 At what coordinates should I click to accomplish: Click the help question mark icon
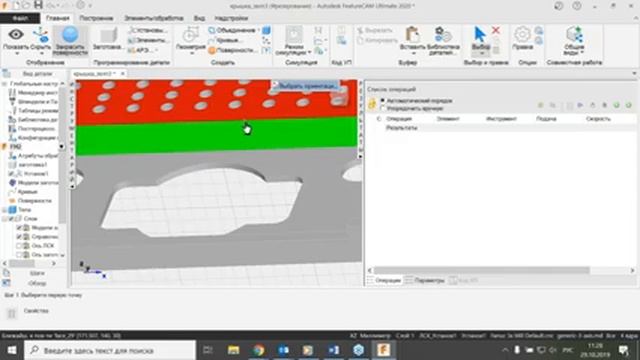[576, 6]
